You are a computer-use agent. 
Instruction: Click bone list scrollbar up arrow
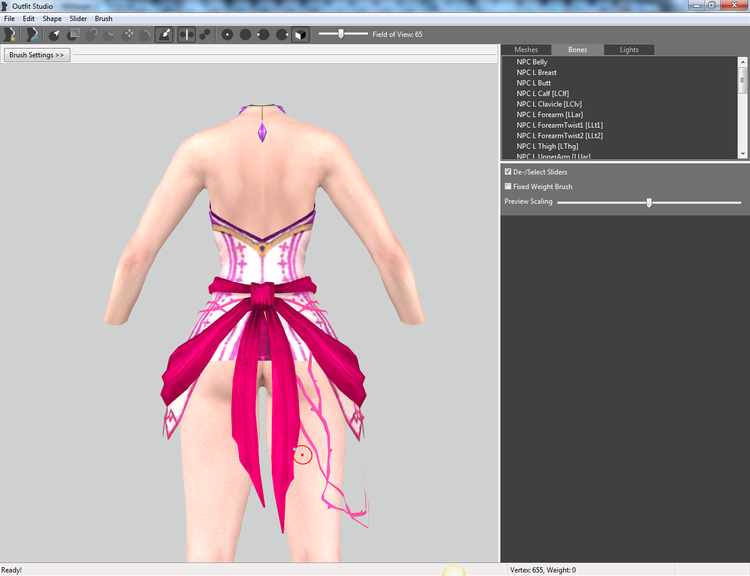(x=742, y=62)
